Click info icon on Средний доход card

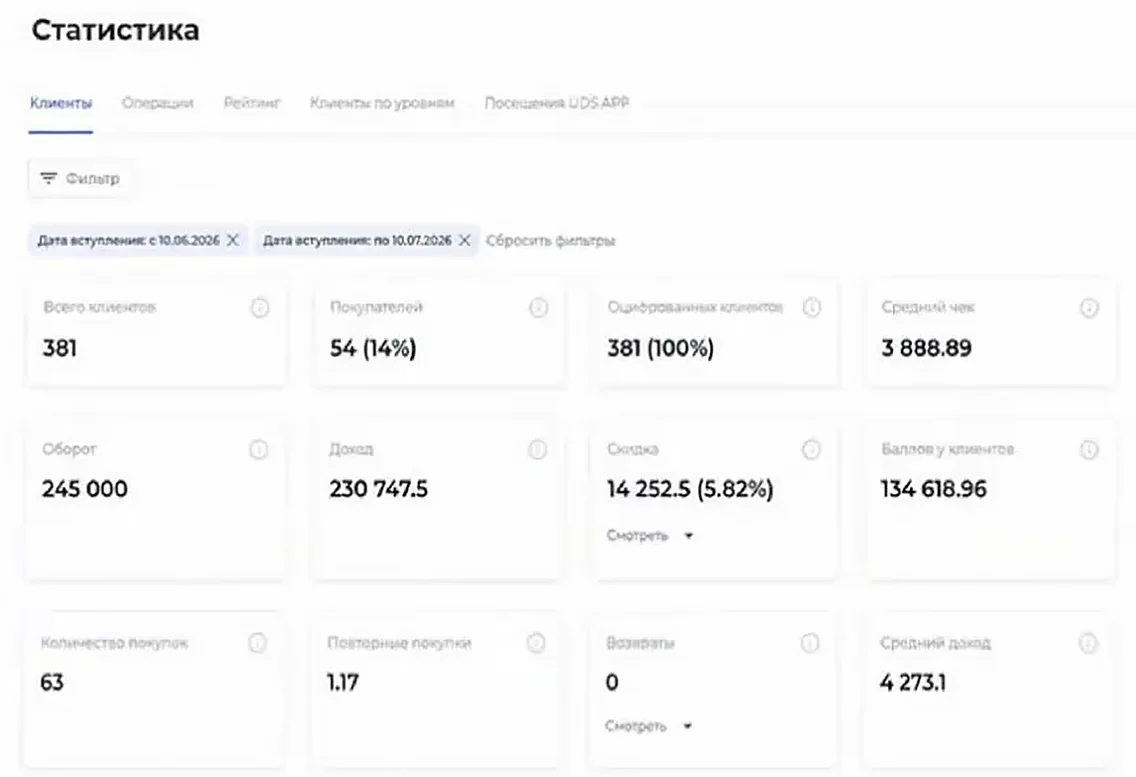[x=1087, y=643]
